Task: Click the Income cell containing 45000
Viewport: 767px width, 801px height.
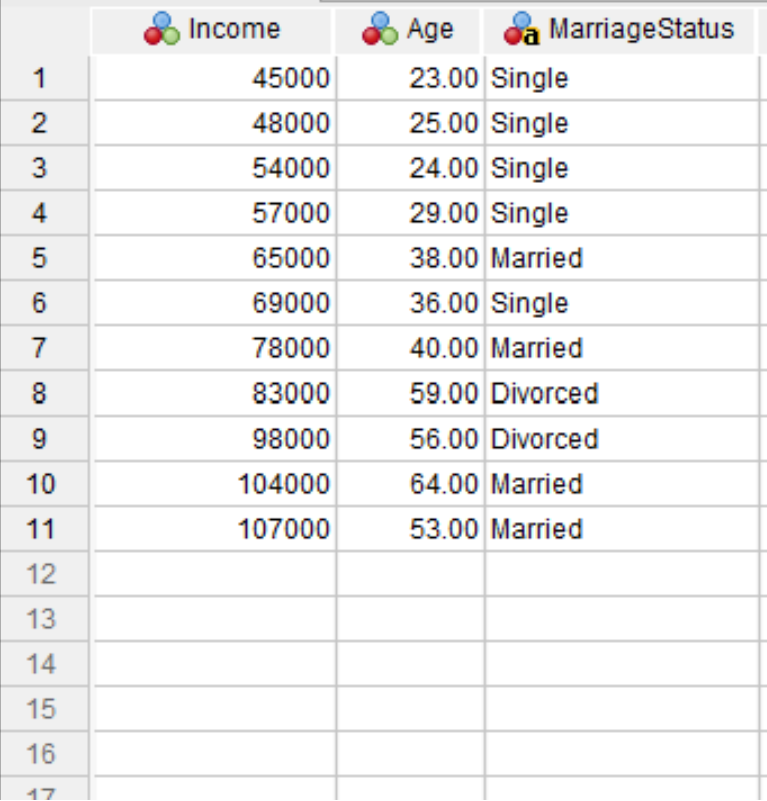Action: tap(215, 78)
